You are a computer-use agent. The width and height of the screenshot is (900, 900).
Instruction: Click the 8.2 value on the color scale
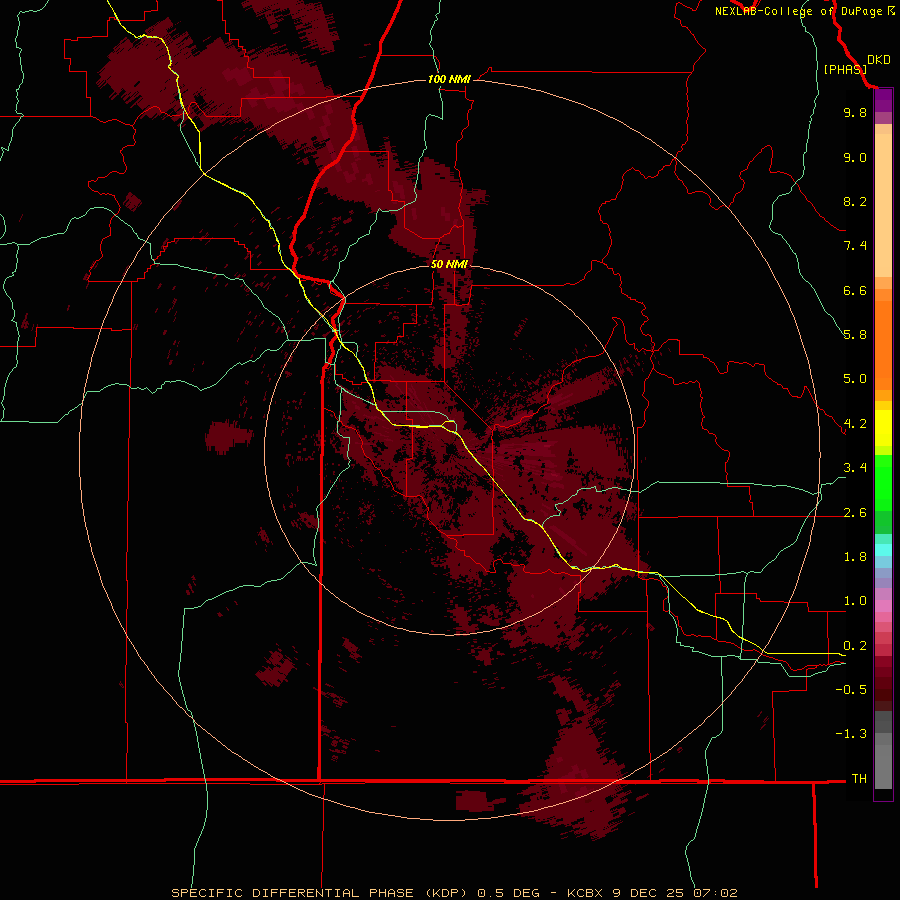(855, 201)
